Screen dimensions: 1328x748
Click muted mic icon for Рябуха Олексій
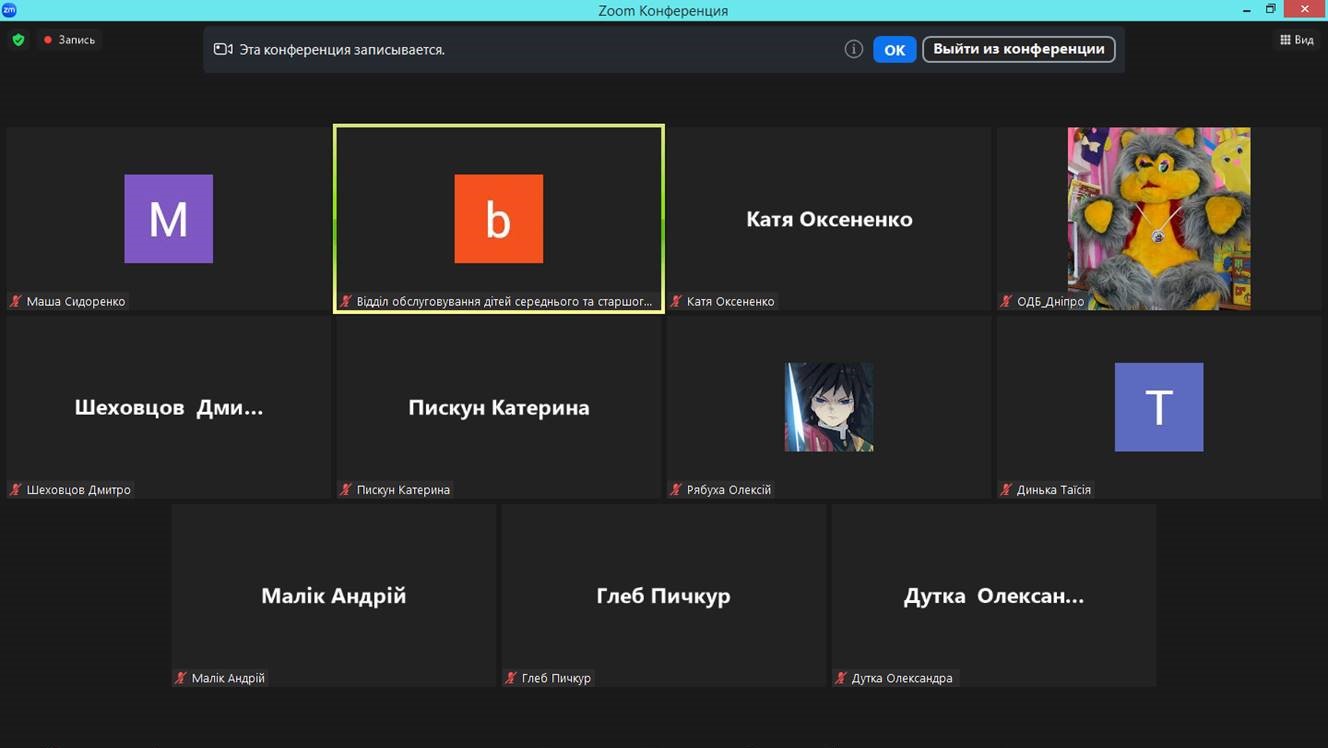click(x=676, y=489)
